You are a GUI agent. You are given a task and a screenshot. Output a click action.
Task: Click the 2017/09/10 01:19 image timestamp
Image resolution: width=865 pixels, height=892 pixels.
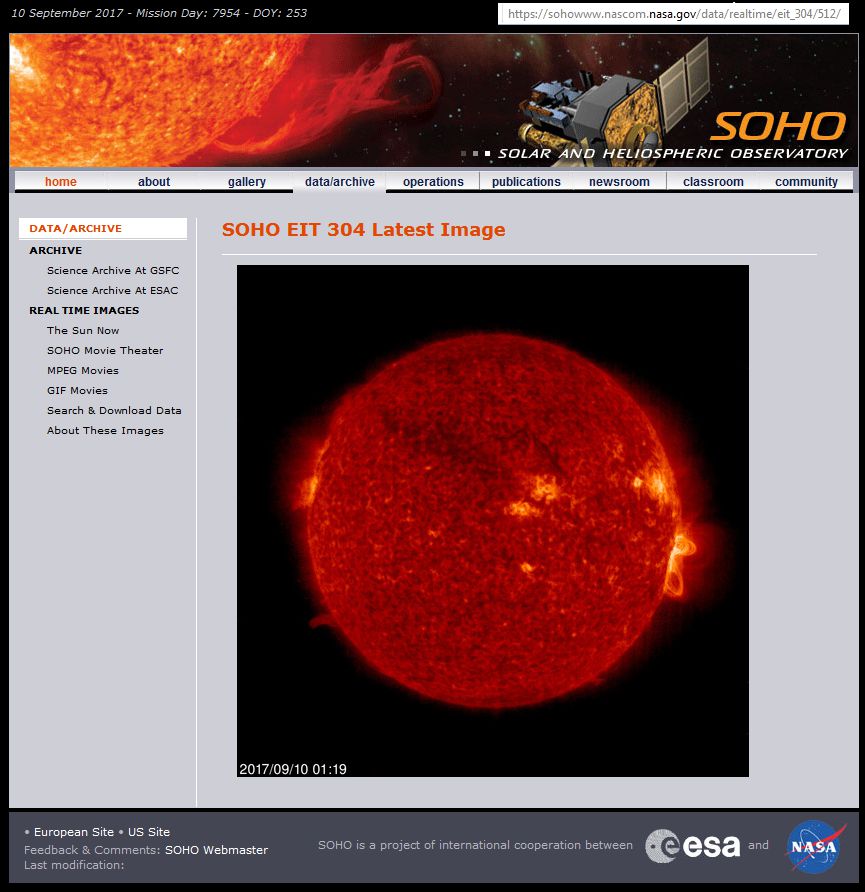point(293,769)
